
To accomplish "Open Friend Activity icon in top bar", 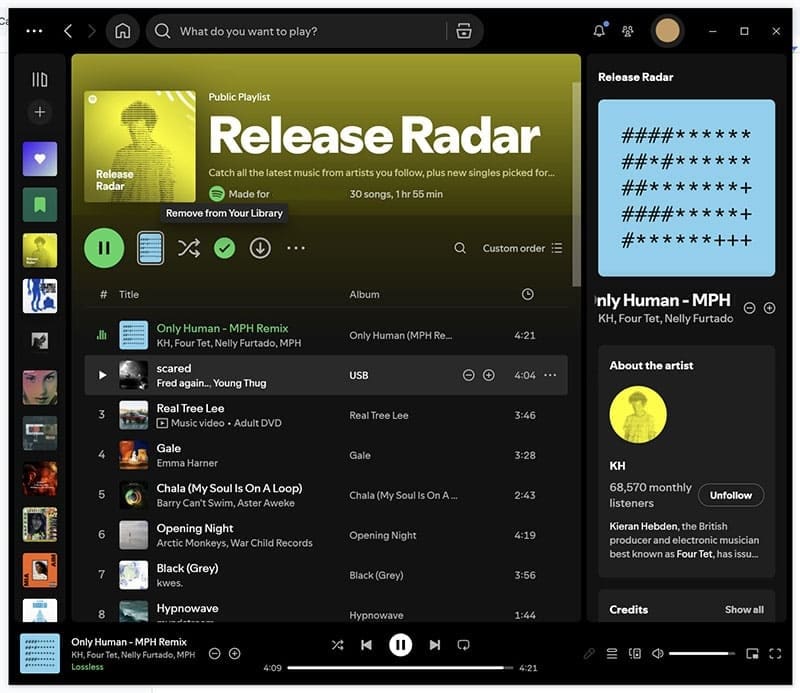I will point(628,31).
